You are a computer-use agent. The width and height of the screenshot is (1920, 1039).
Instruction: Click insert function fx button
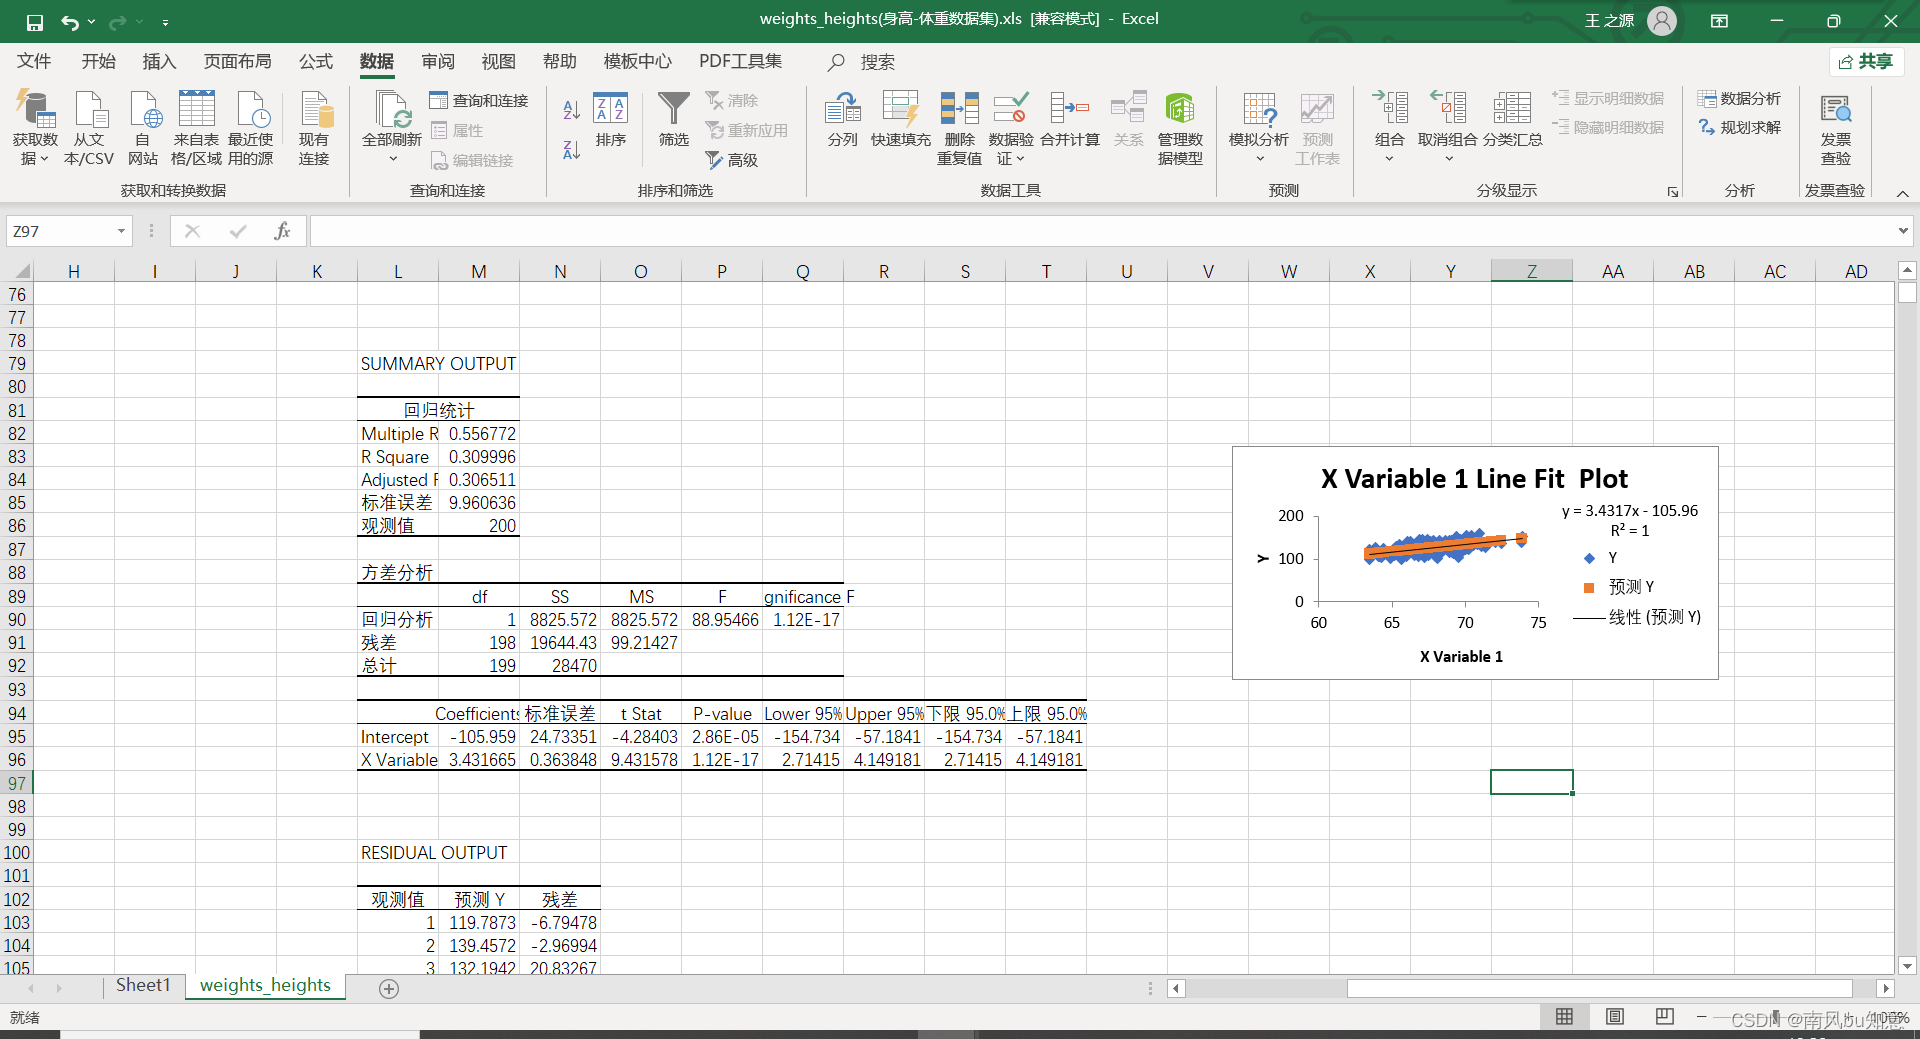282,231
